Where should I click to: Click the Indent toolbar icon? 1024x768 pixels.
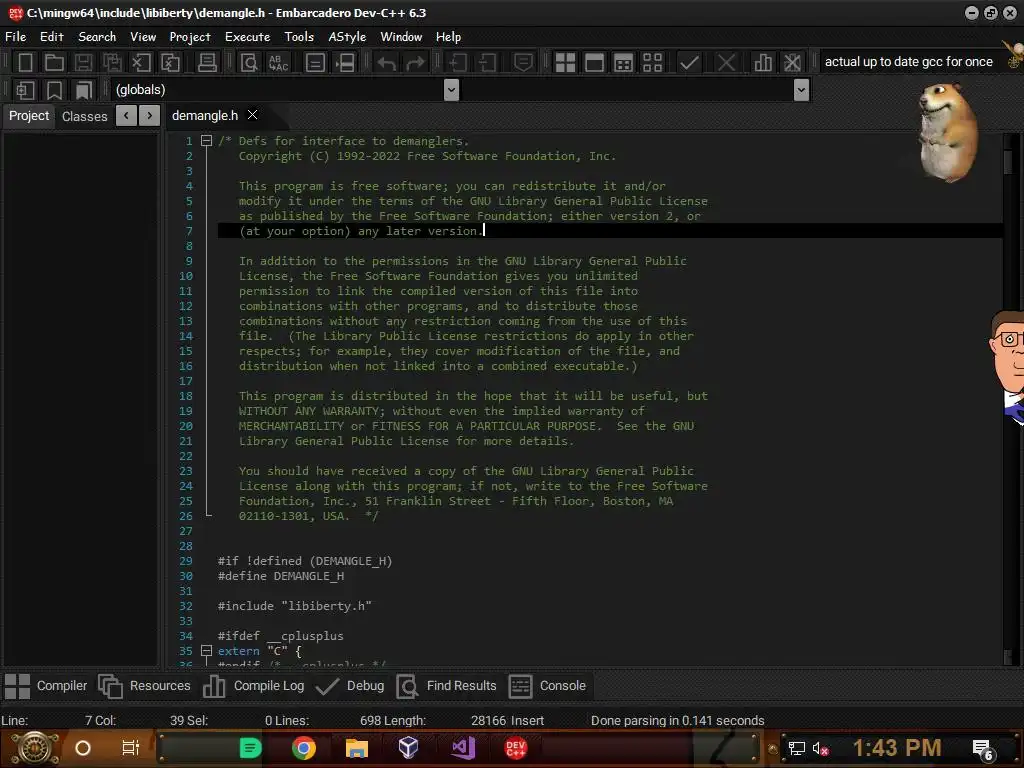click(x=458, y=63)
